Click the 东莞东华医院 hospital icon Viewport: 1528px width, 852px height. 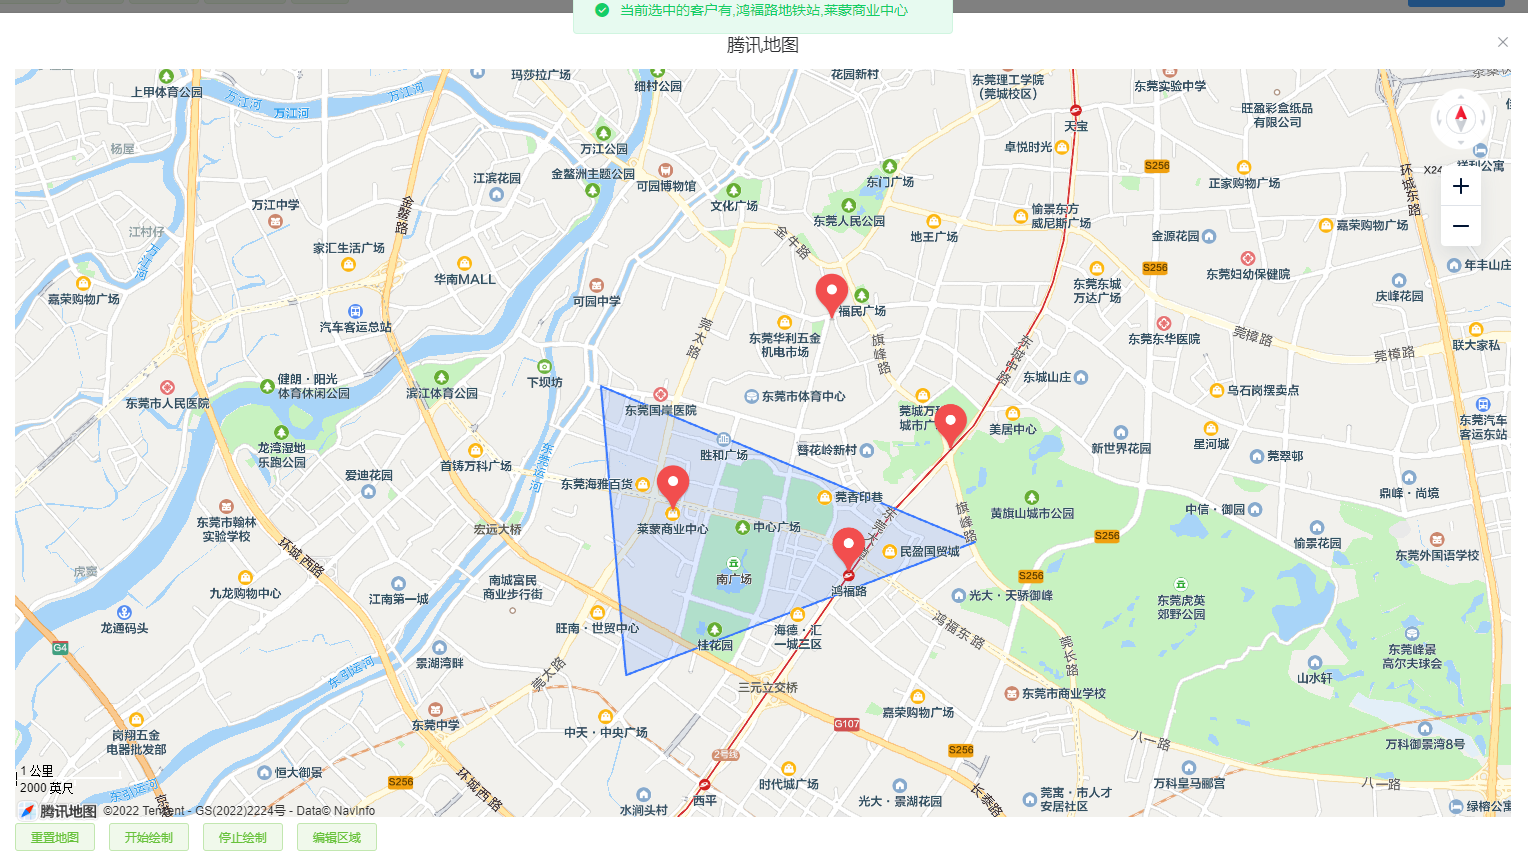(x=1164, y=323)
